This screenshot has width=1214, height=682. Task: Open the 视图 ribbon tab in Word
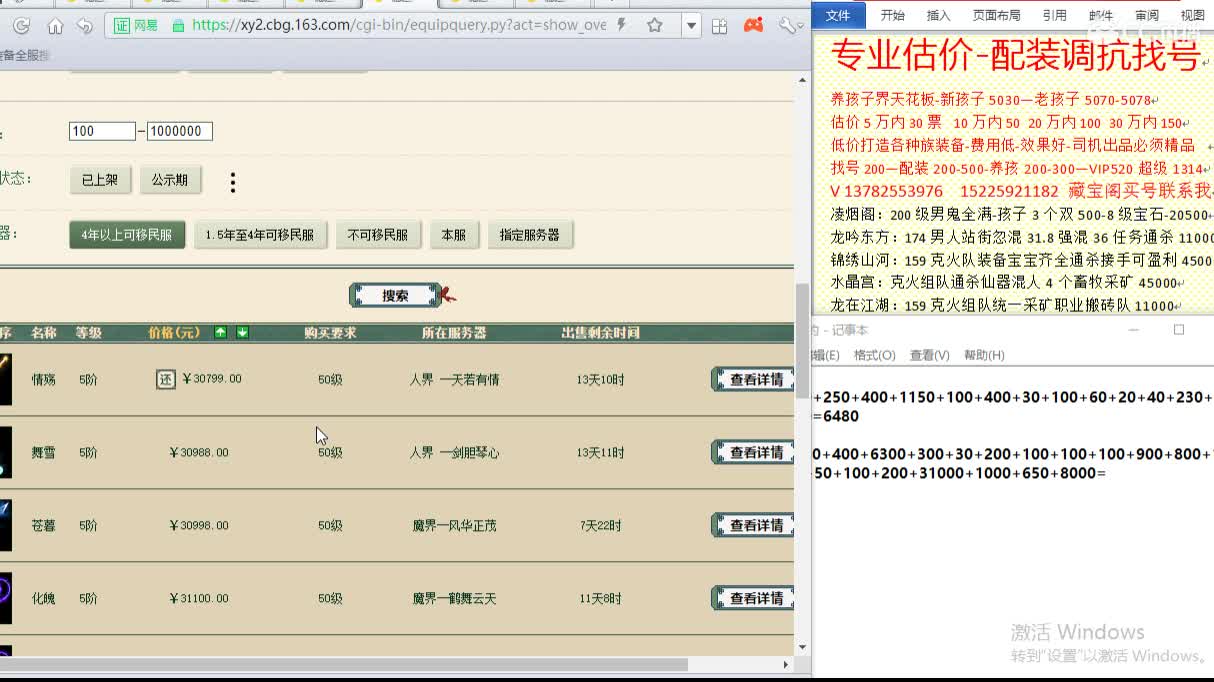1193,15
